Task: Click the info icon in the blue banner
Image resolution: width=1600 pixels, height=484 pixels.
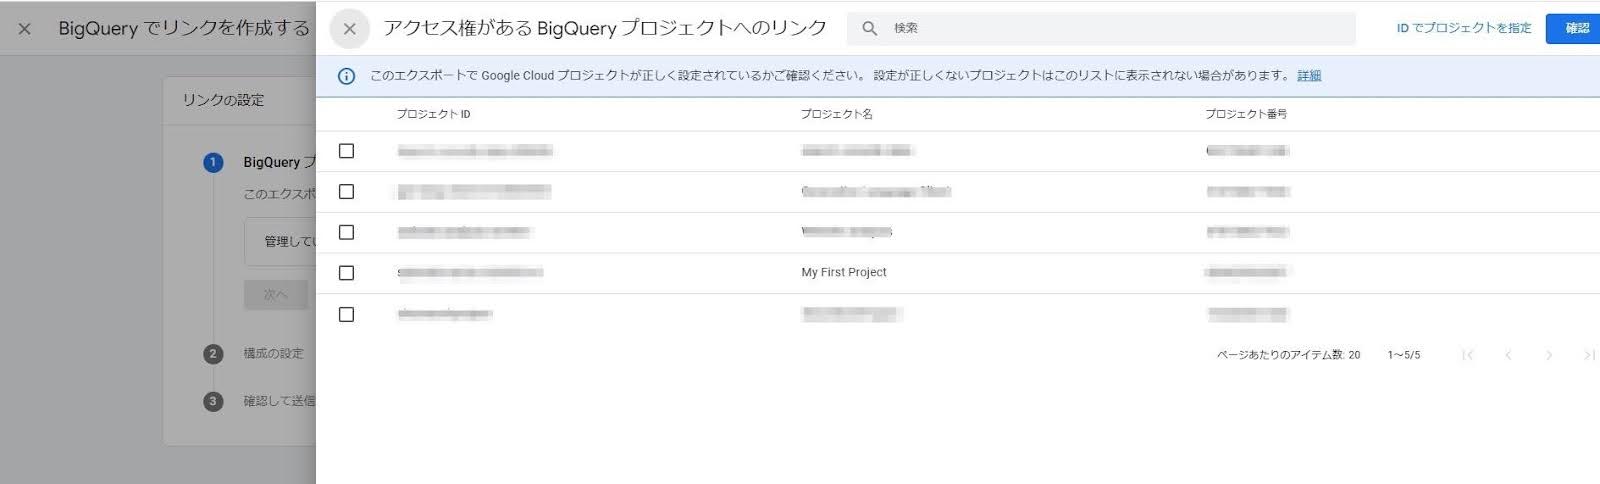Action: [x=346, y=76]
